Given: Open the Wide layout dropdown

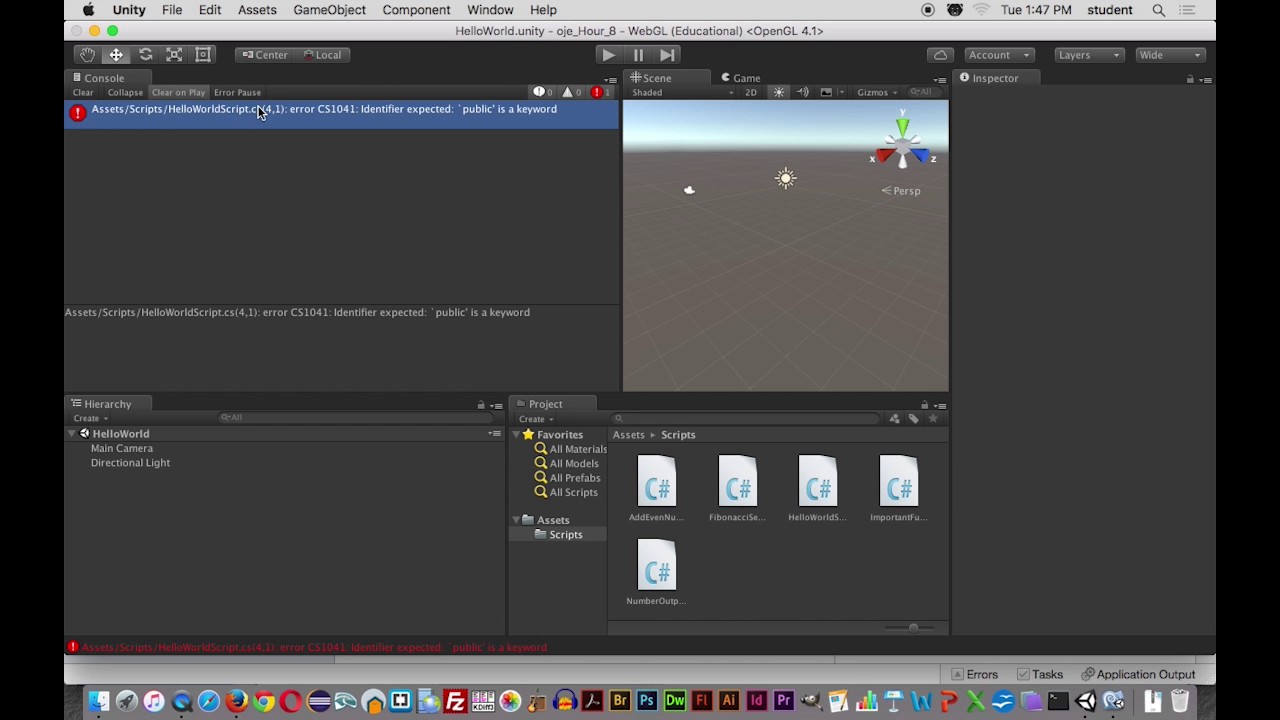Looking at the screenshot, I should click(x=1170, y=55).
